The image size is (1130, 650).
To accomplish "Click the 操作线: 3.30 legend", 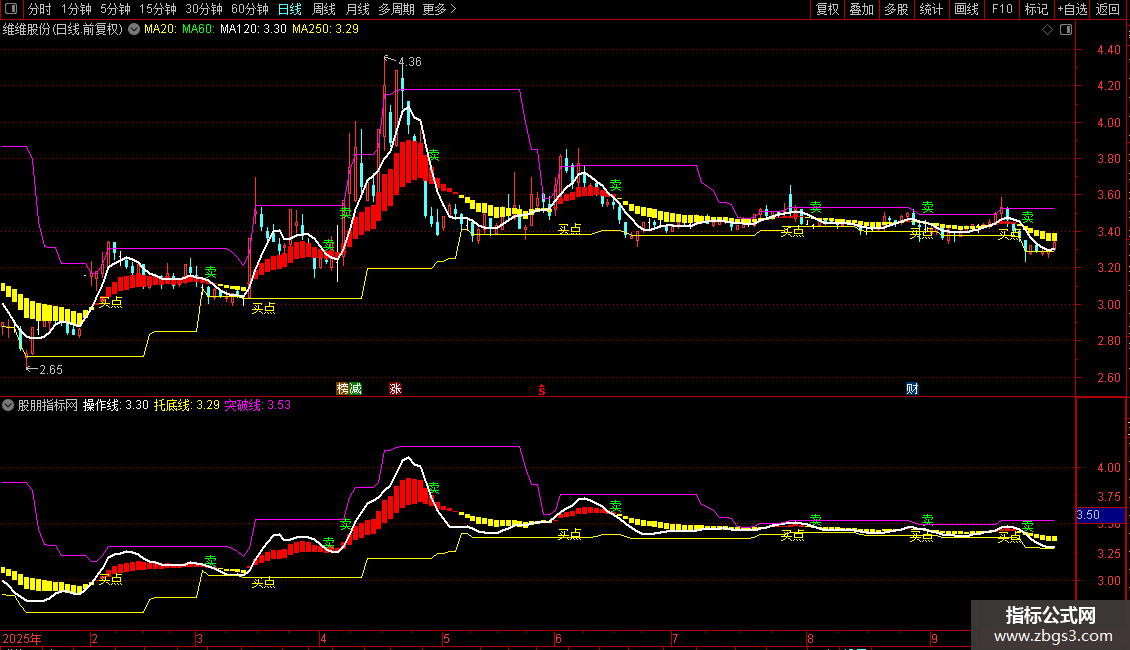I will point(115,405).
